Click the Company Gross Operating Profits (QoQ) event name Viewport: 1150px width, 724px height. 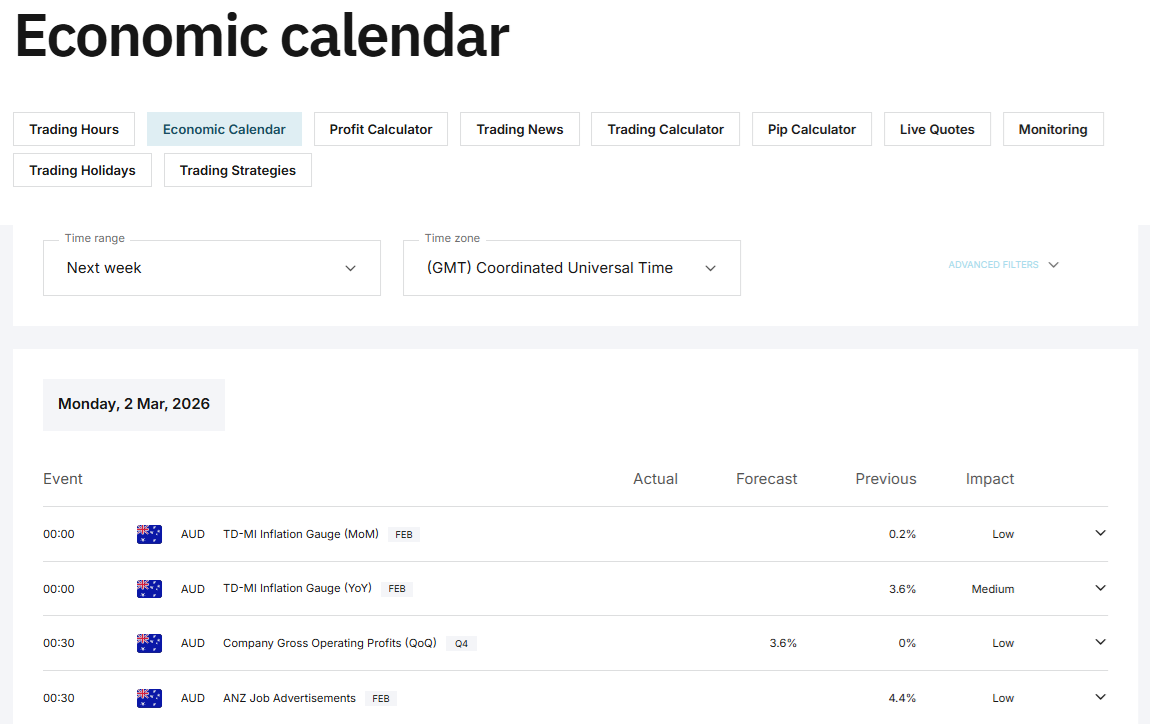coord(329,643)
